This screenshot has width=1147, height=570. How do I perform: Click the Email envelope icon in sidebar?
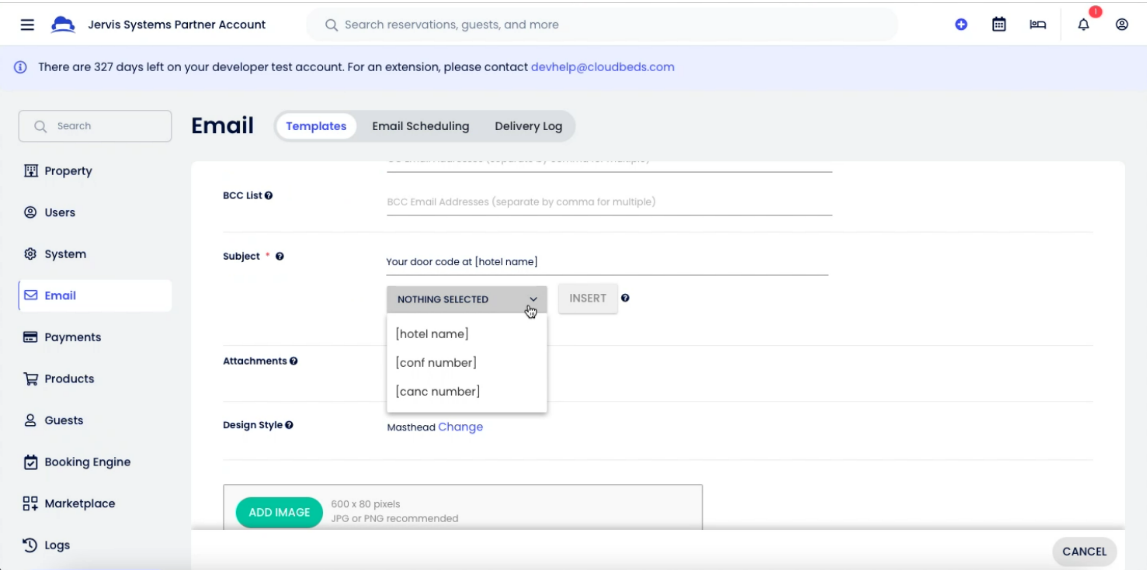click(30, 296)
